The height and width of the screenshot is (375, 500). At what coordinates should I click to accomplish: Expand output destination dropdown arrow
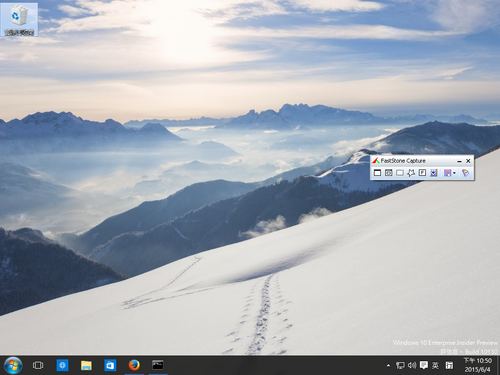tap(454, 173)
